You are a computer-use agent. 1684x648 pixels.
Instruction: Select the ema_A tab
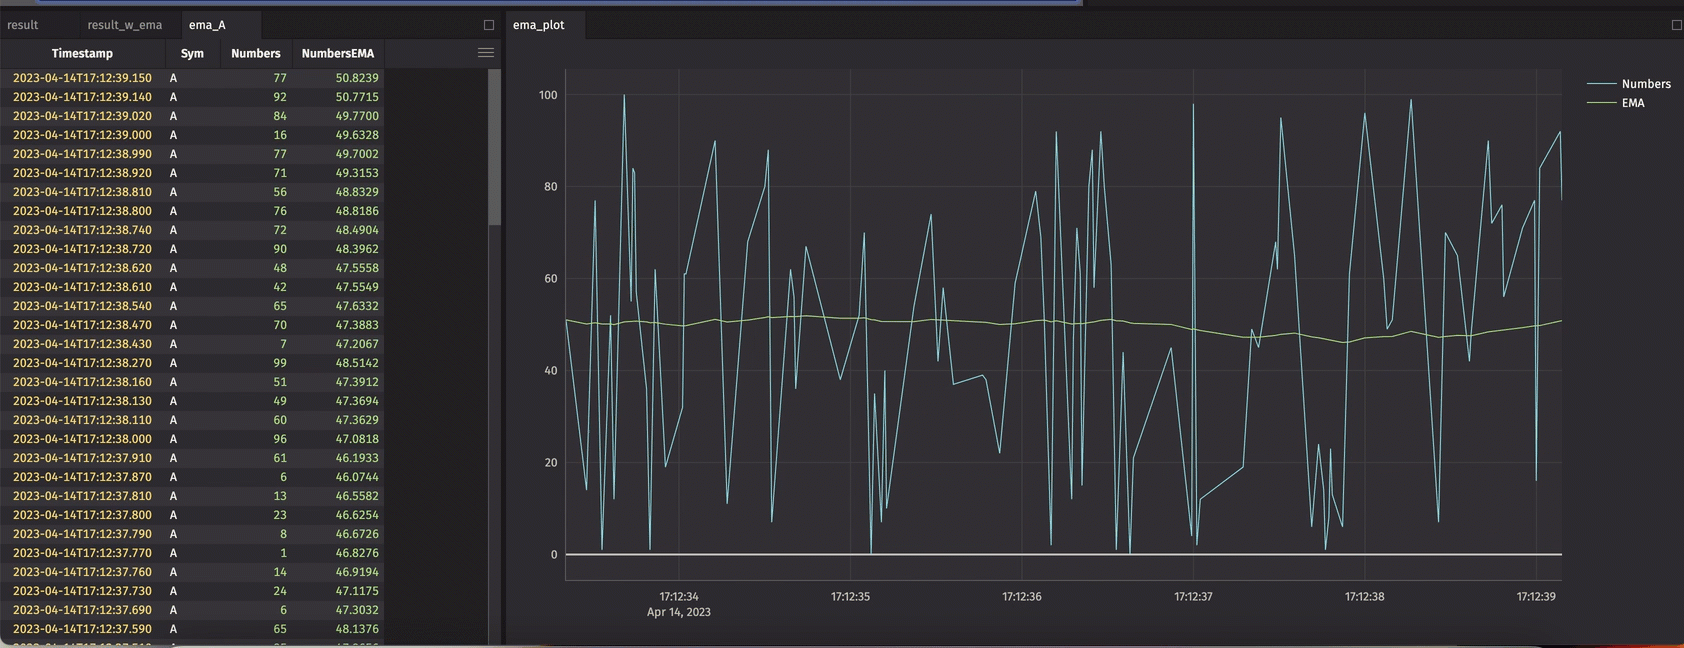click(x=207, y=25)
